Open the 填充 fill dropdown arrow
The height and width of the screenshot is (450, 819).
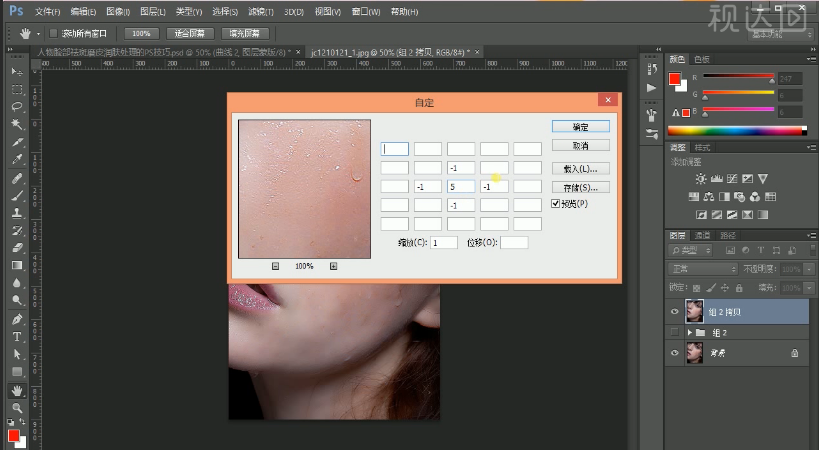(x=810, y=288)
